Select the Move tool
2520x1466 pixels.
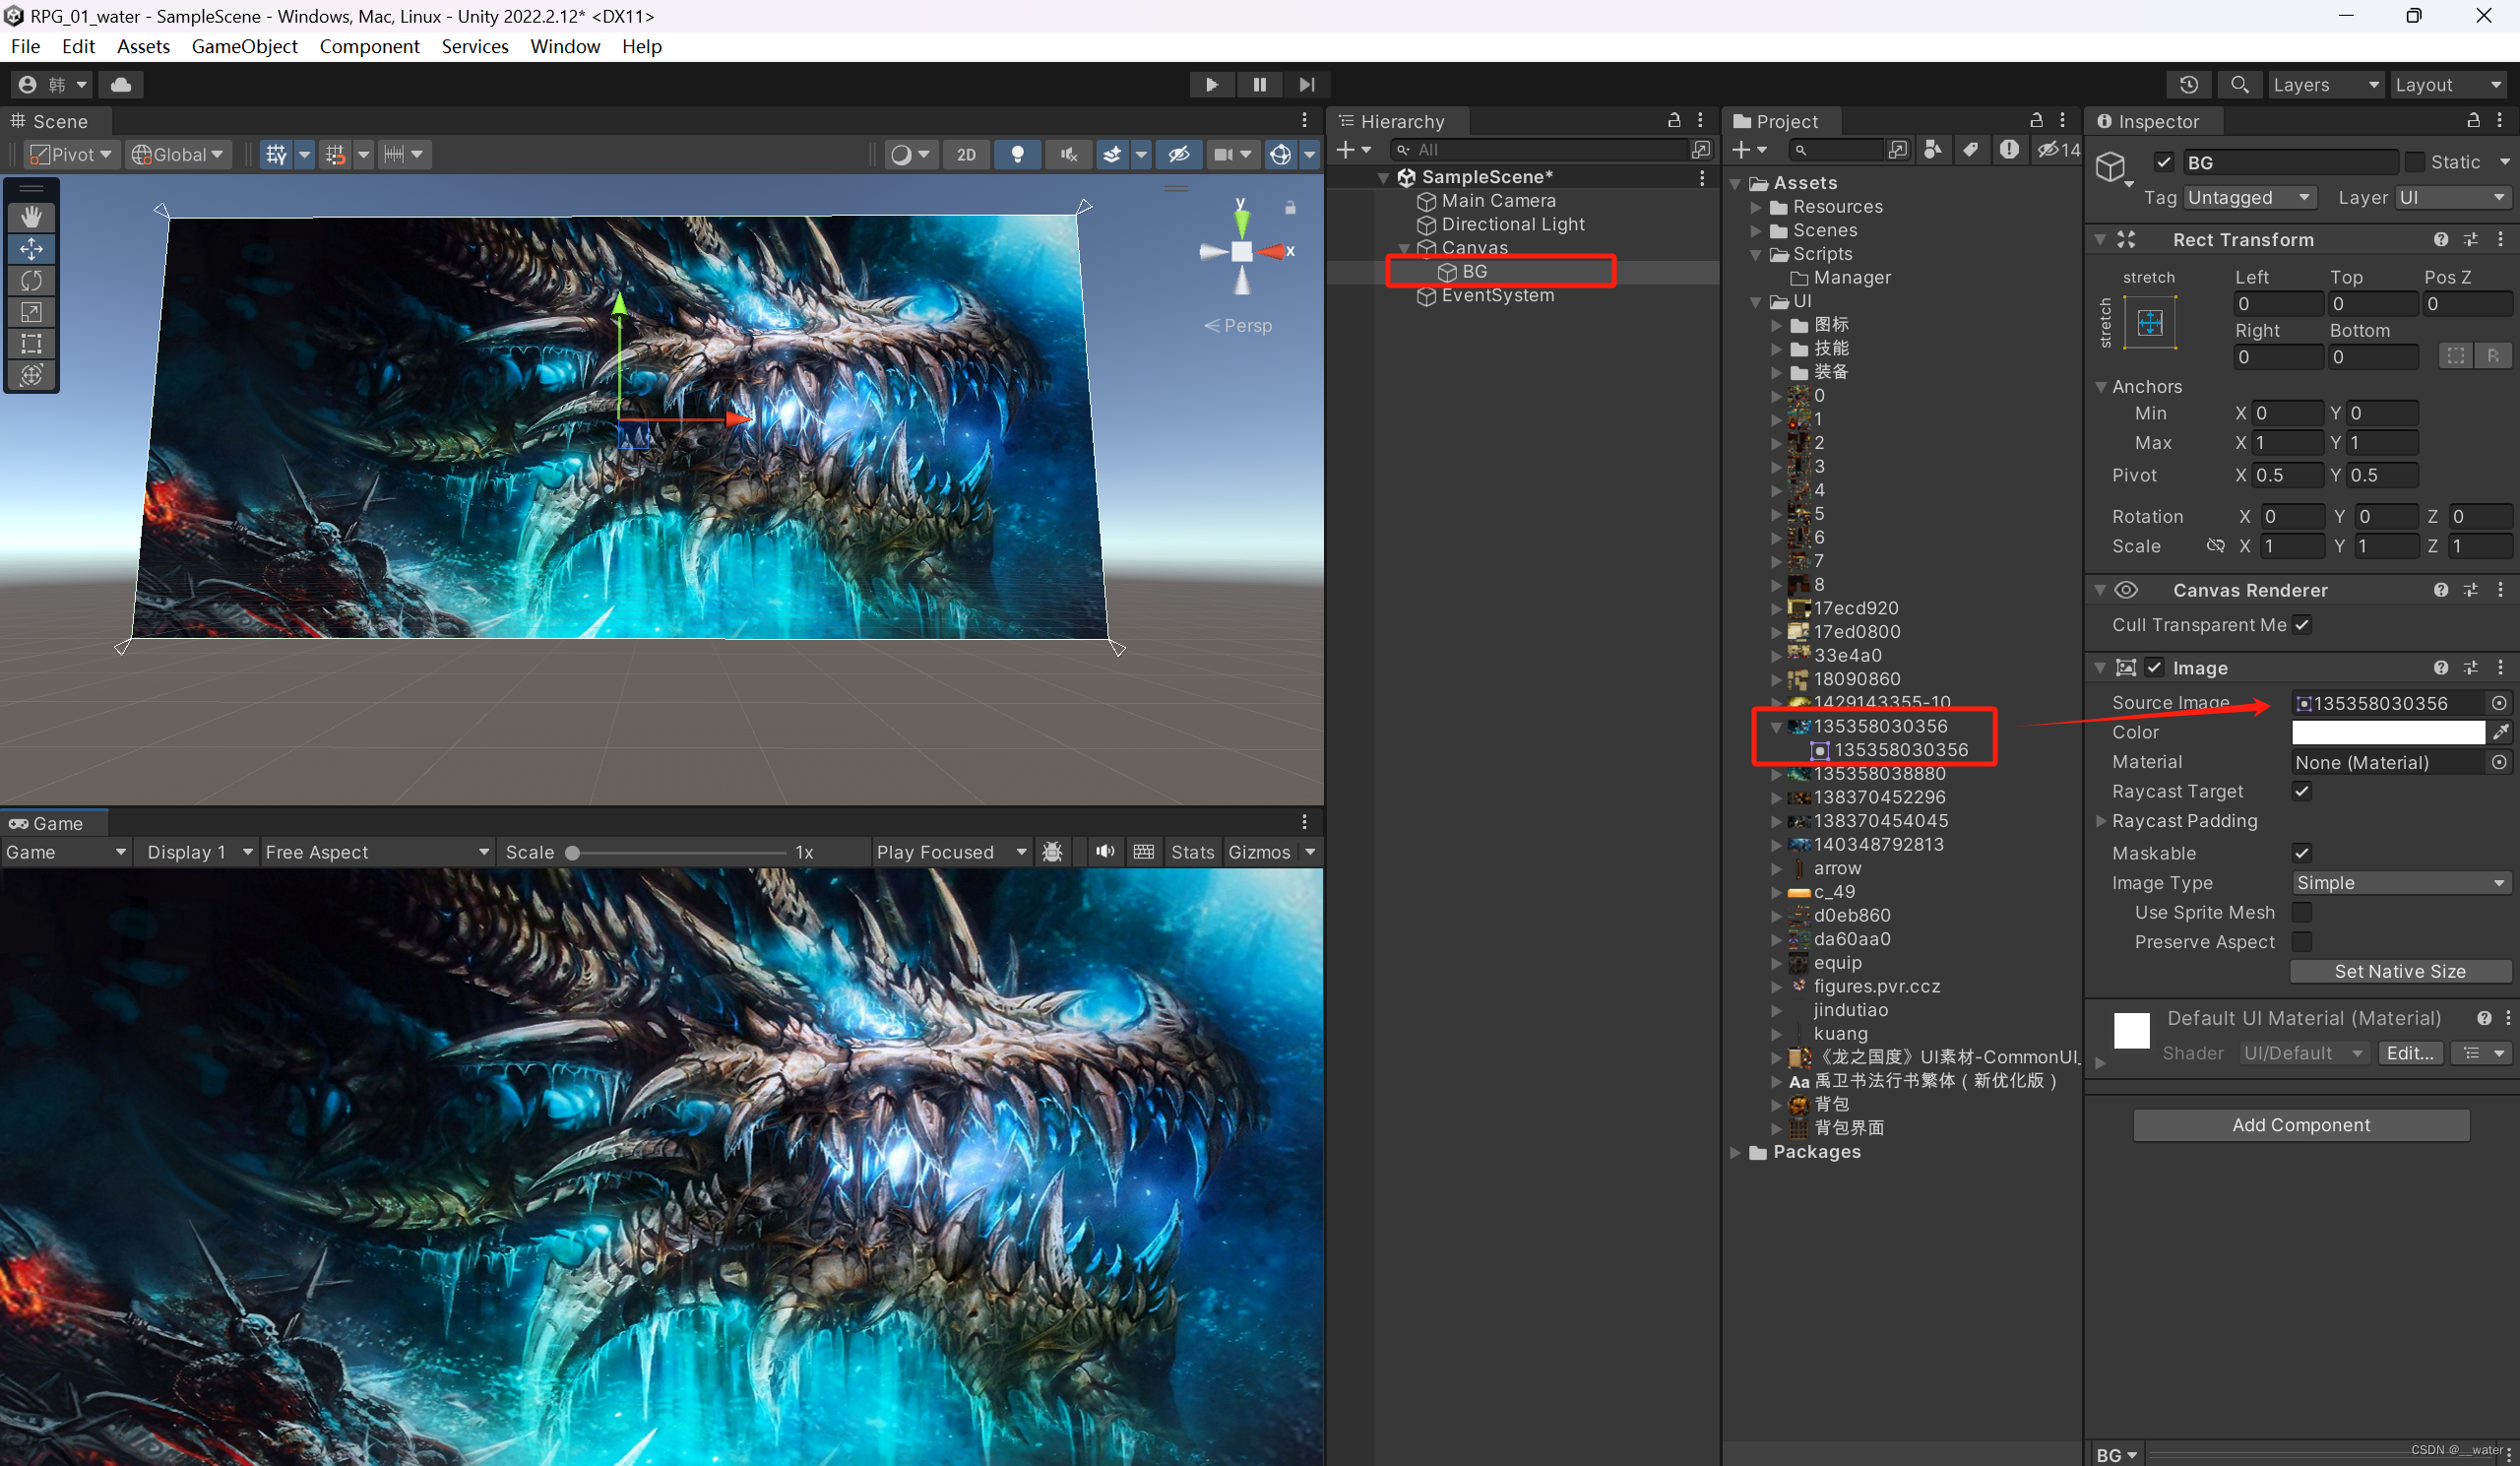(31, 248)
